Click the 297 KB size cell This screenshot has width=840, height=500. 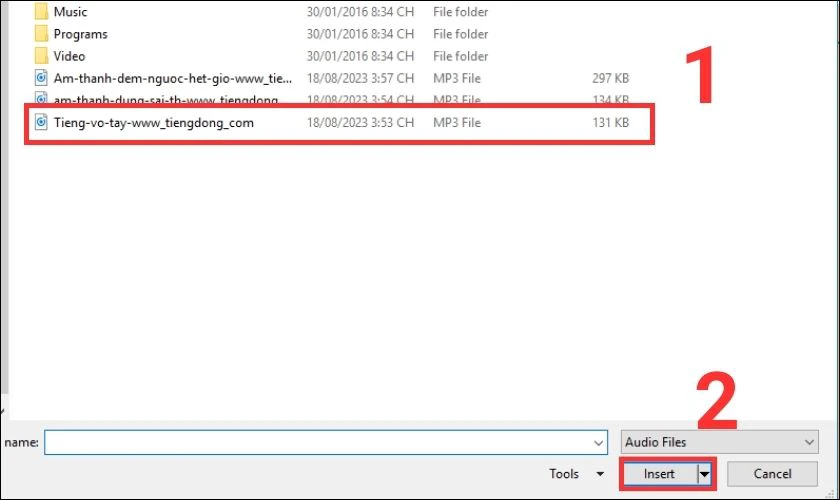610,78
